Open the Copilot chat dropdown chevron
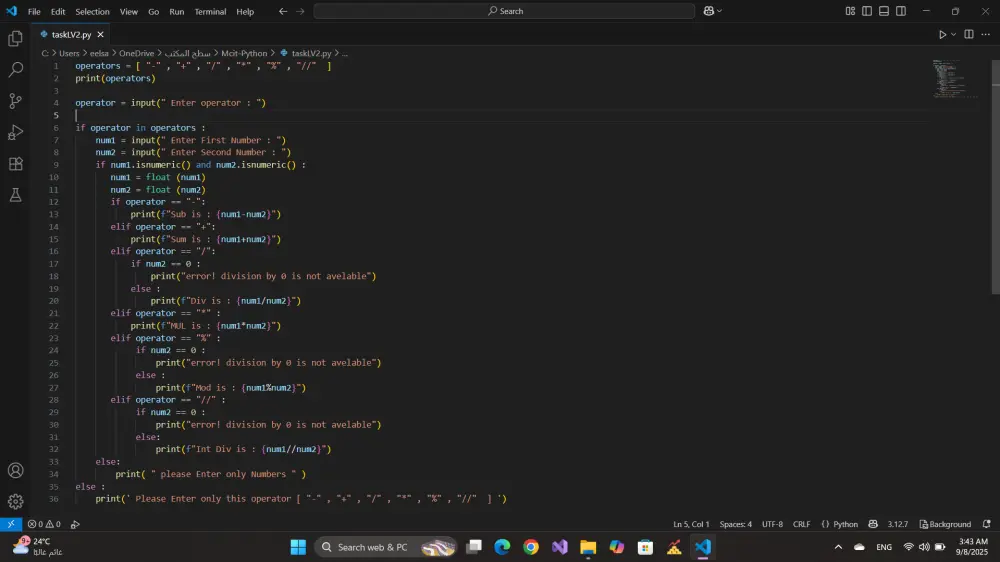 pos(722,11)
